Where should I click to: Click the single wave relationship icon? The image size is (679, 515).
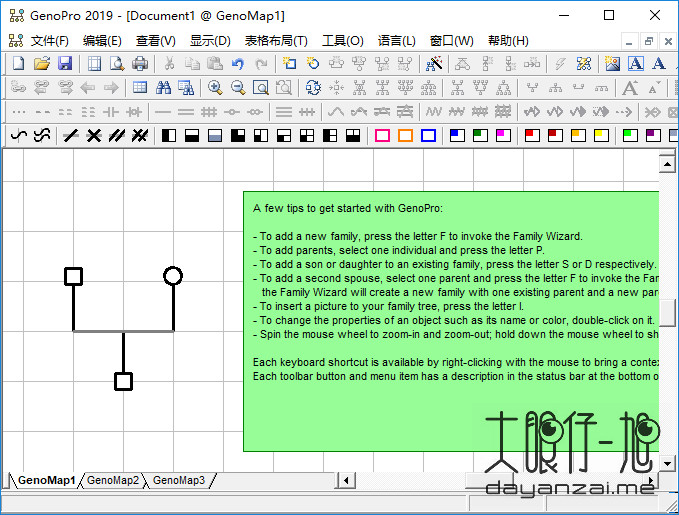pyautogui.click(x=19, y=136)
